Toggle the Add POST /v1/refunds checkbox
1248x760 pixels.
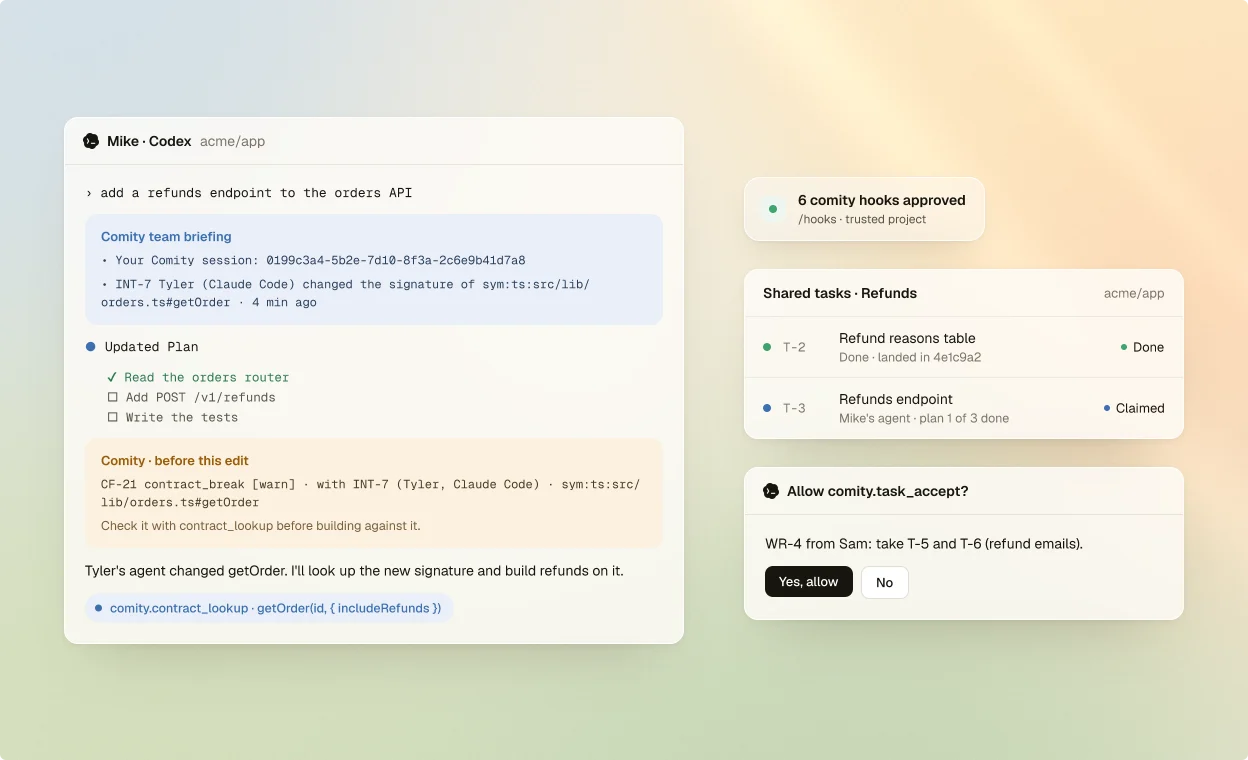(113, 397)
